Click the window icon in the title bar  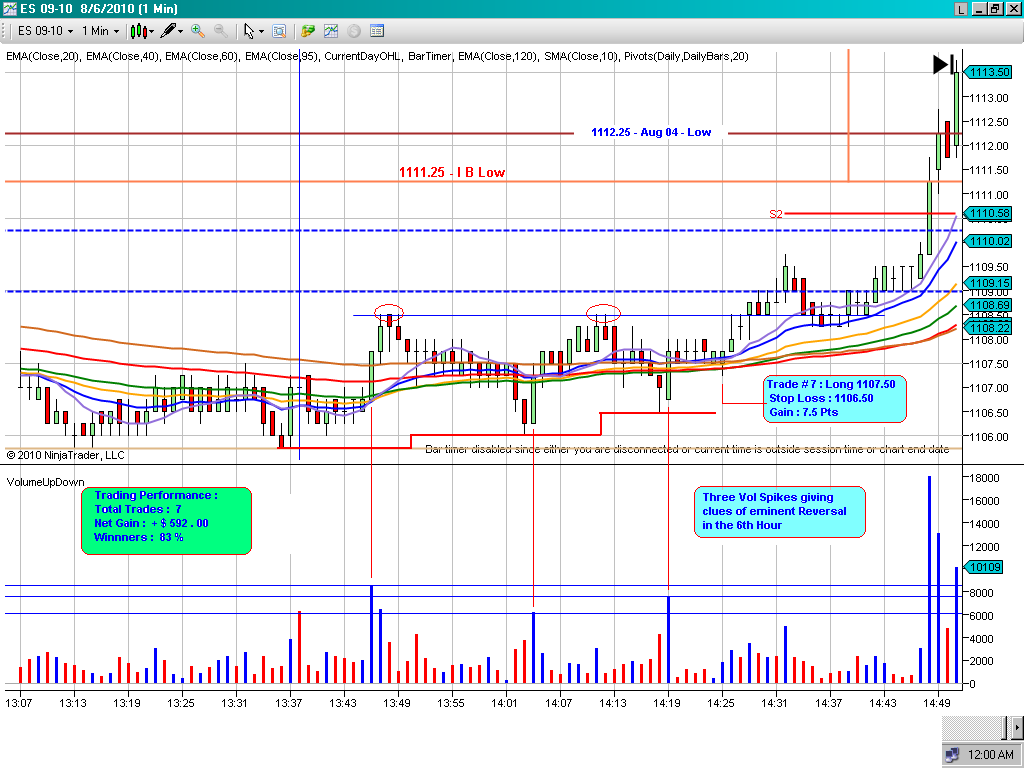[9, 8]
